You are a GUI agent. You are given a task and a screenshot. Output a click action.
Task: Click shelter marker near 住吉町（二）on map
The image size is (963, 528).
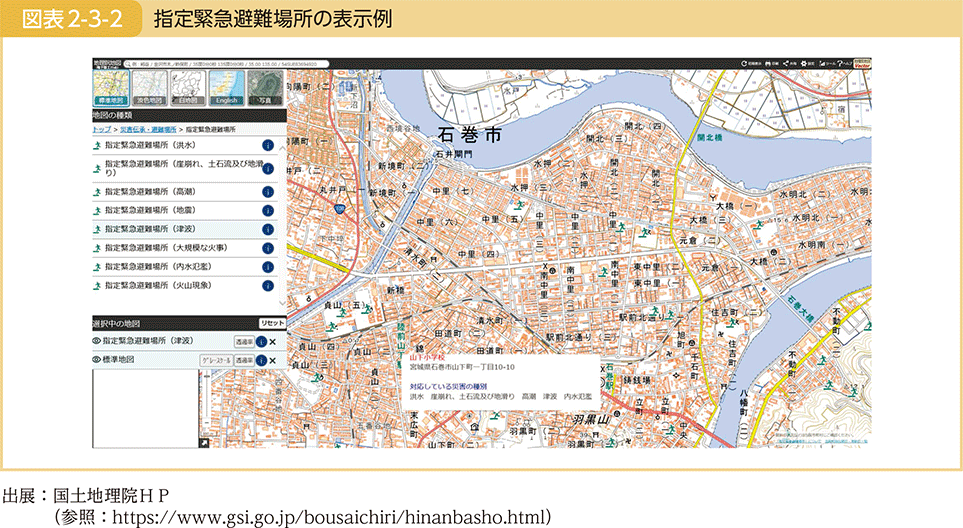(x=733, y=322)
